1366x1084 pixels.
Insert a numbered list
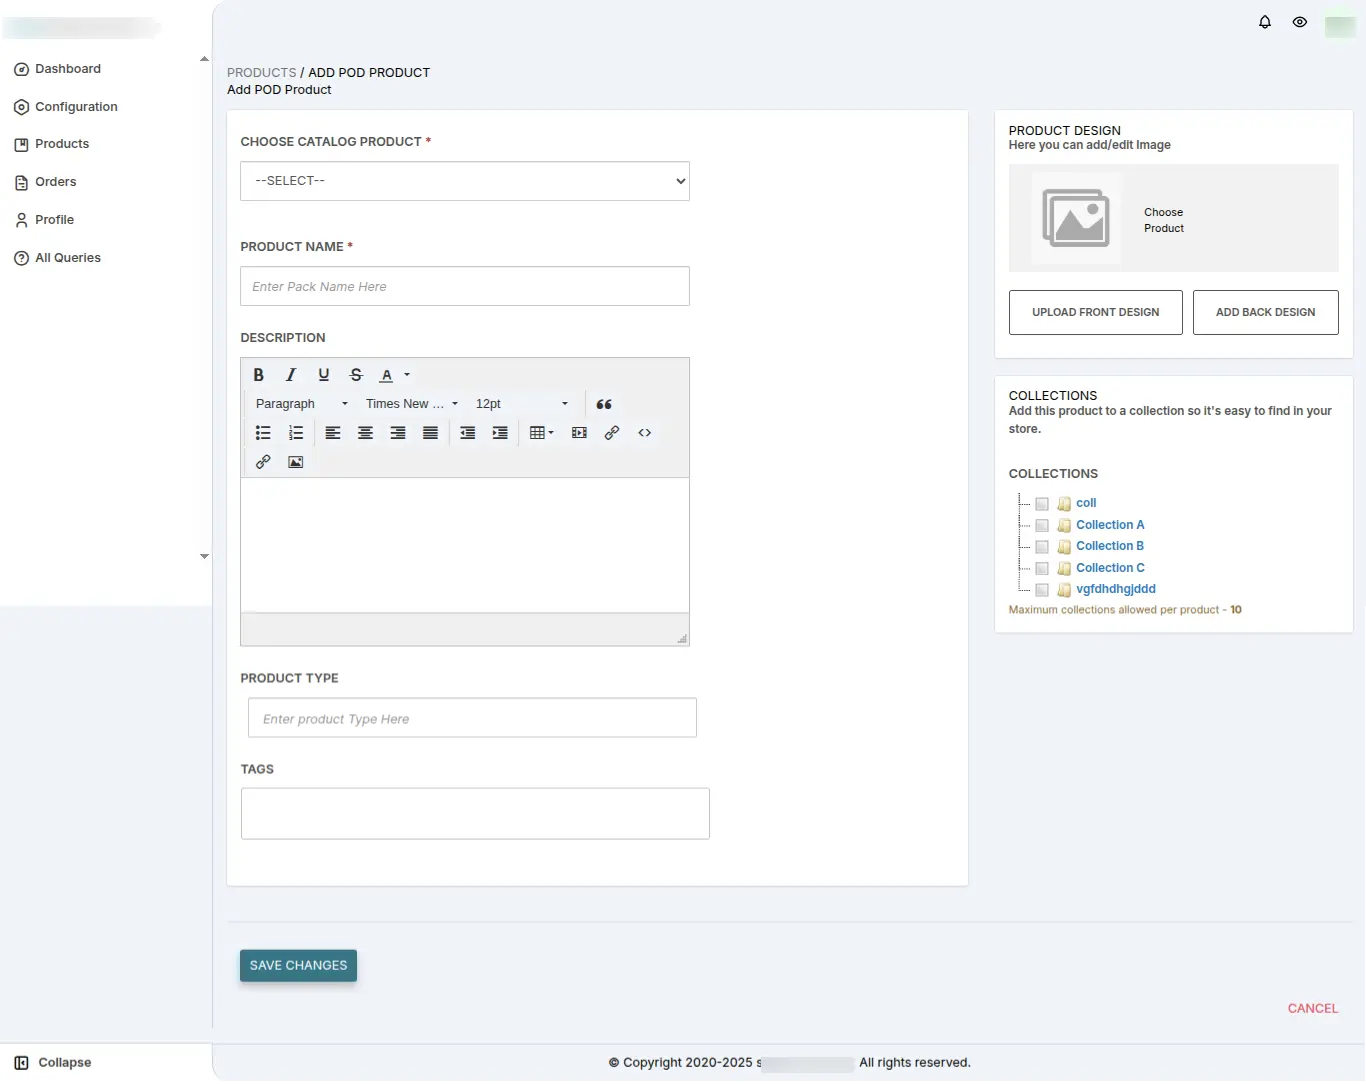click(296, 433)
